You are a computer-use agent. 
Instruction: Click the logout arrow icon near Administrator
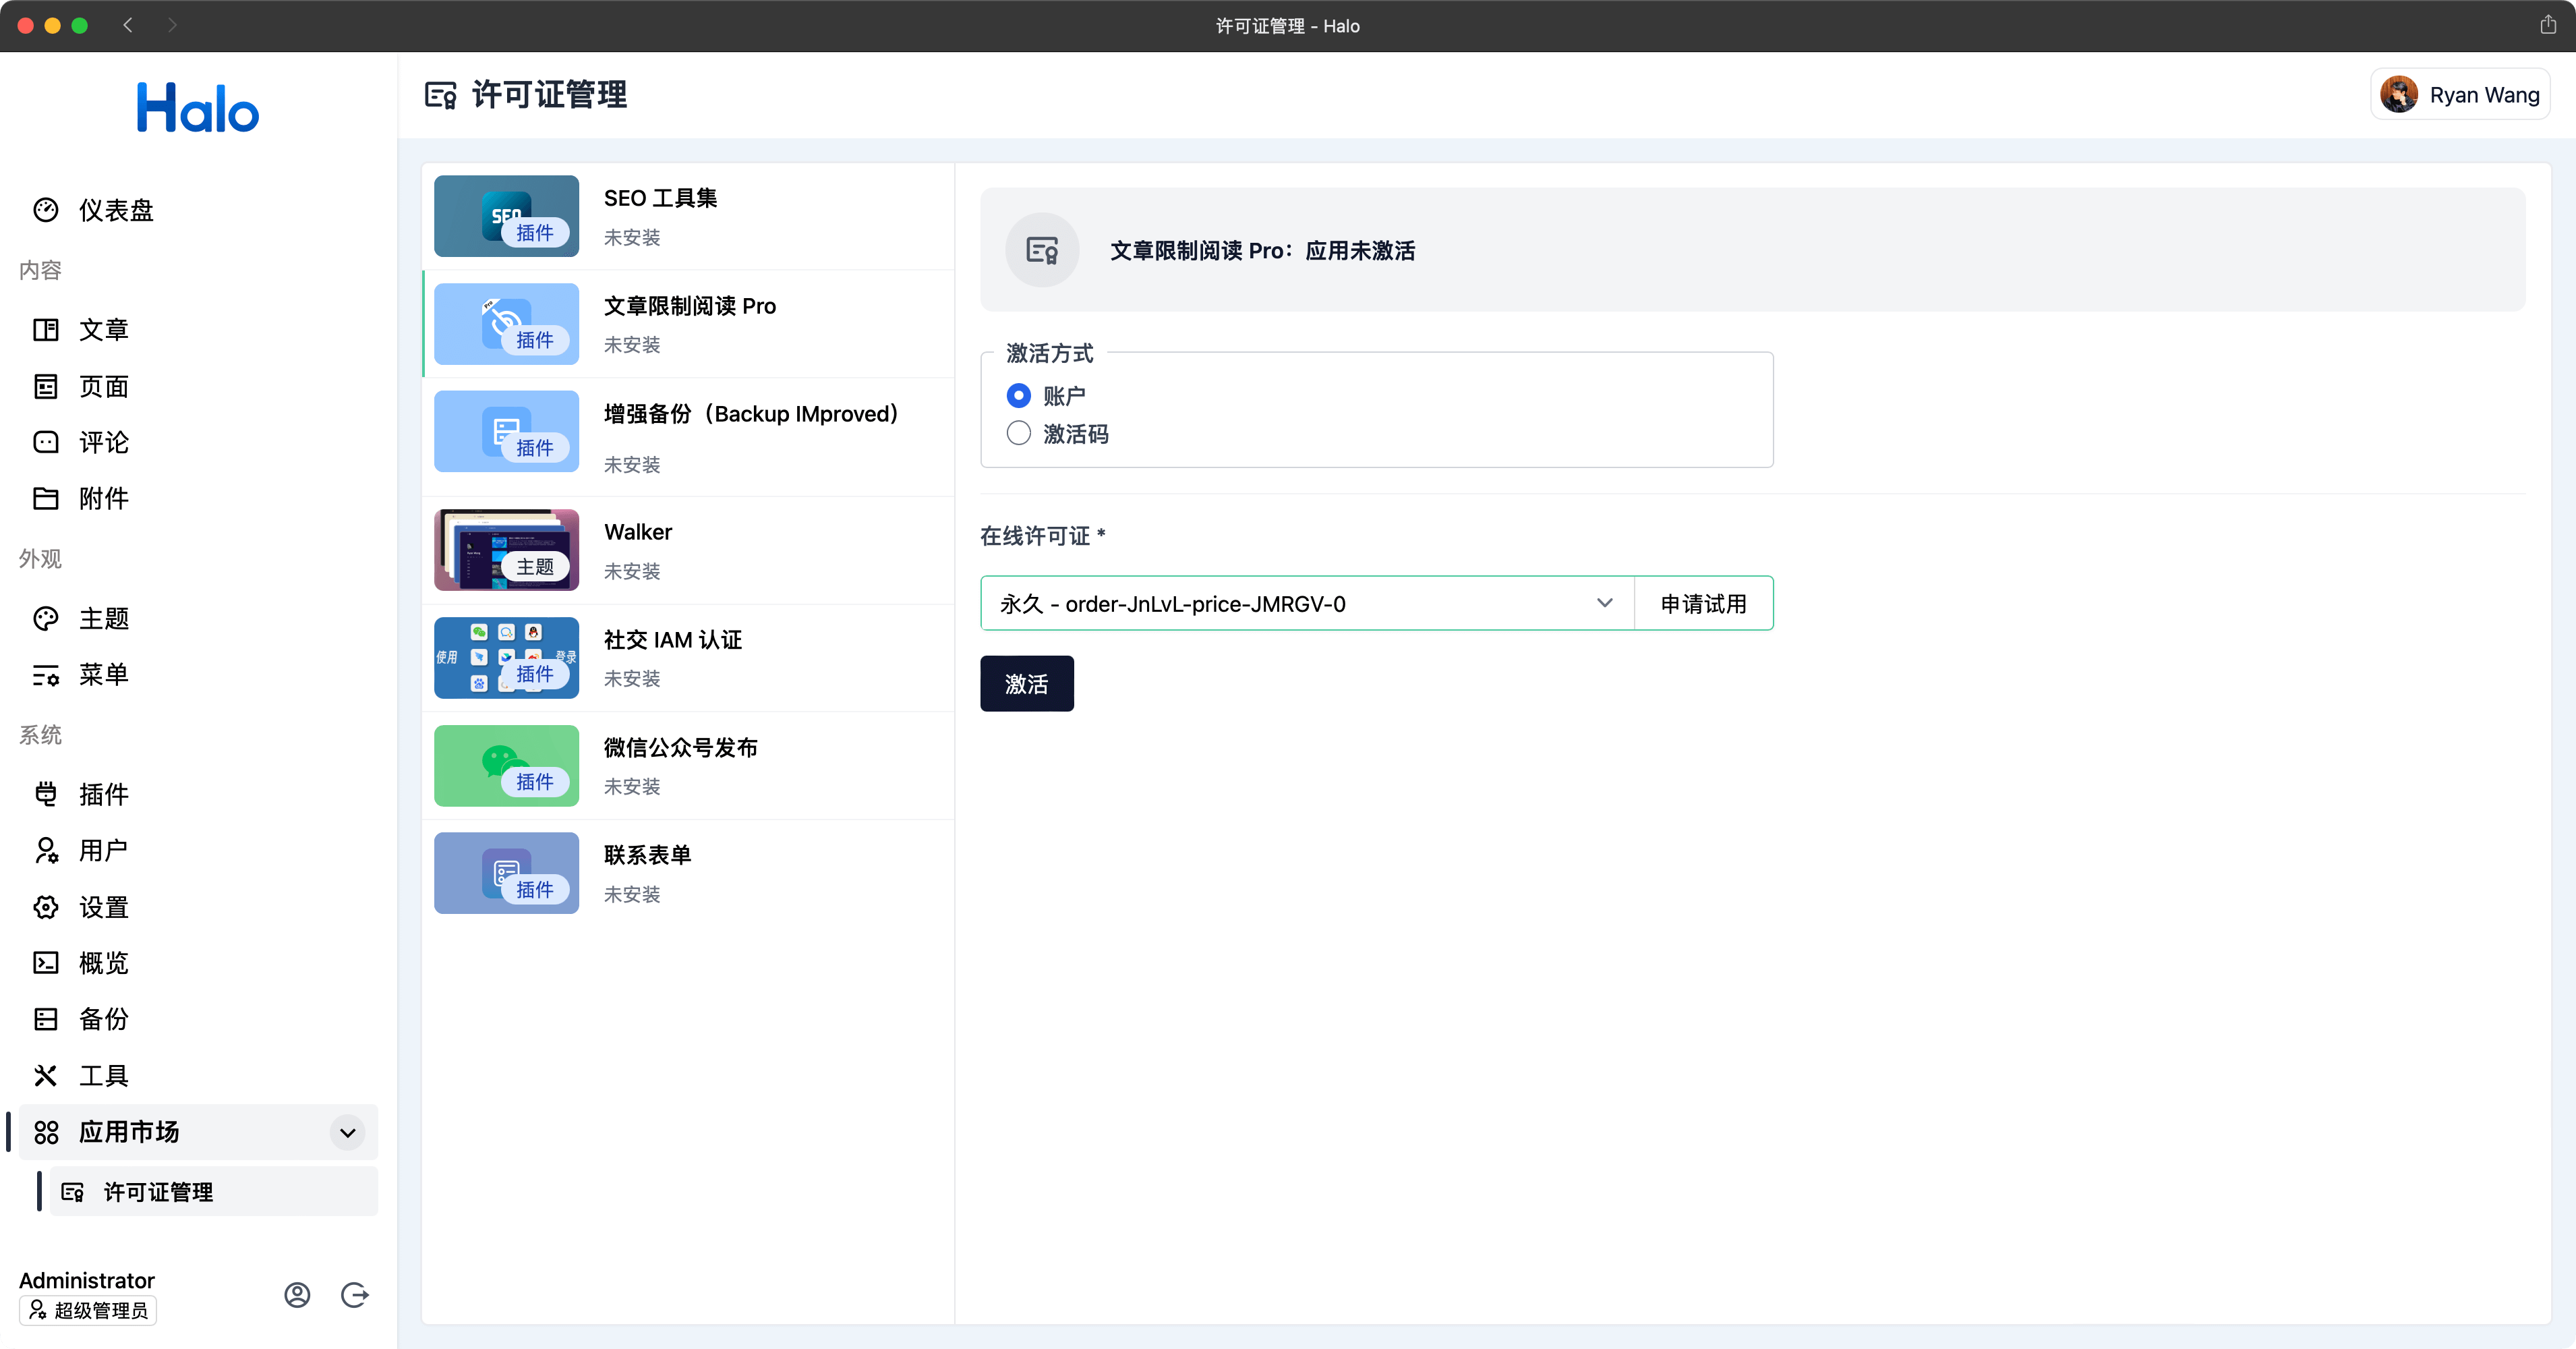point(355,1294)
